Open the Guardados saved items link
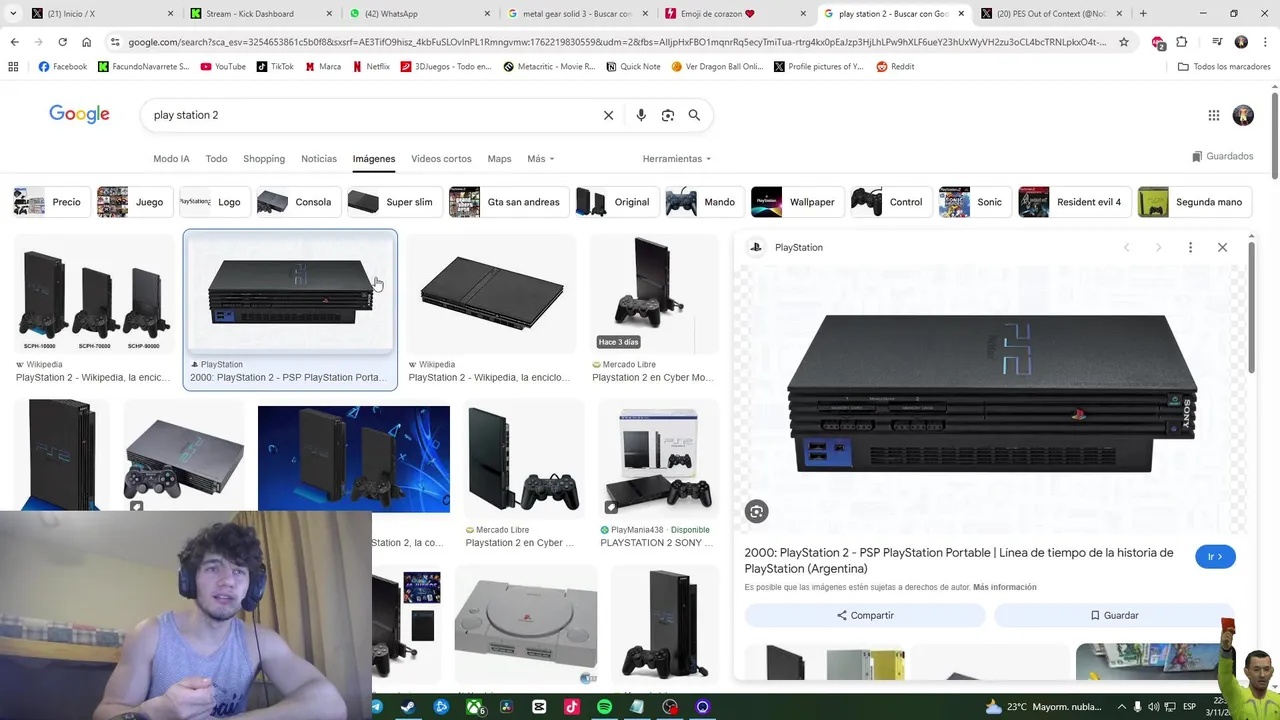 (1222, 157)
